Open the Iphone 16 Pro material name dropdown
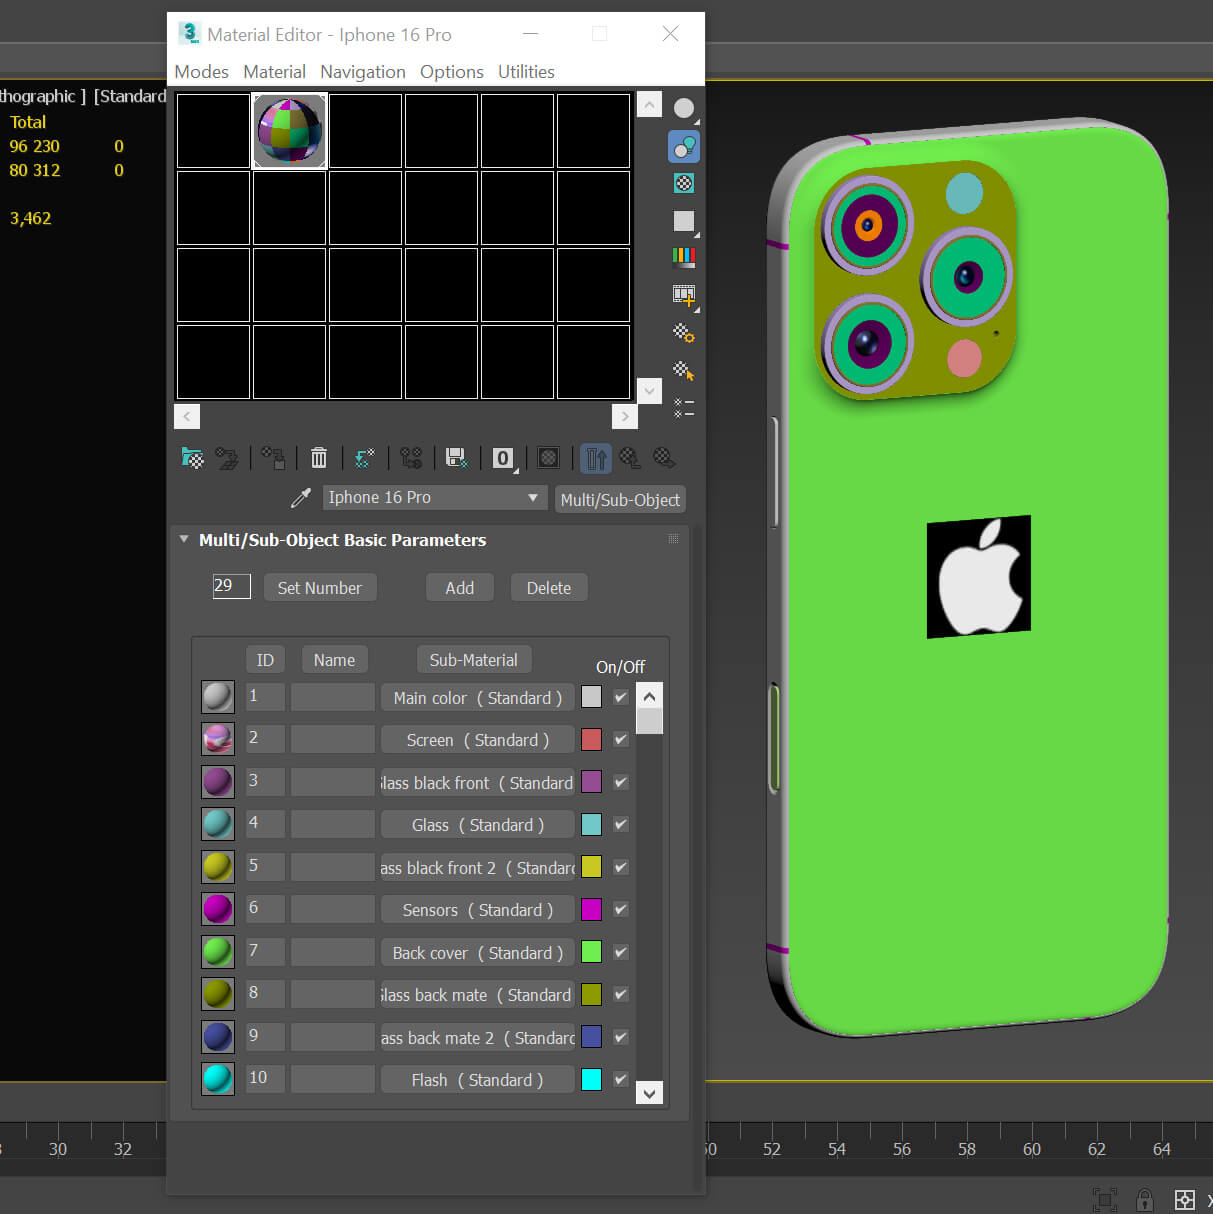 pos(533,498)
